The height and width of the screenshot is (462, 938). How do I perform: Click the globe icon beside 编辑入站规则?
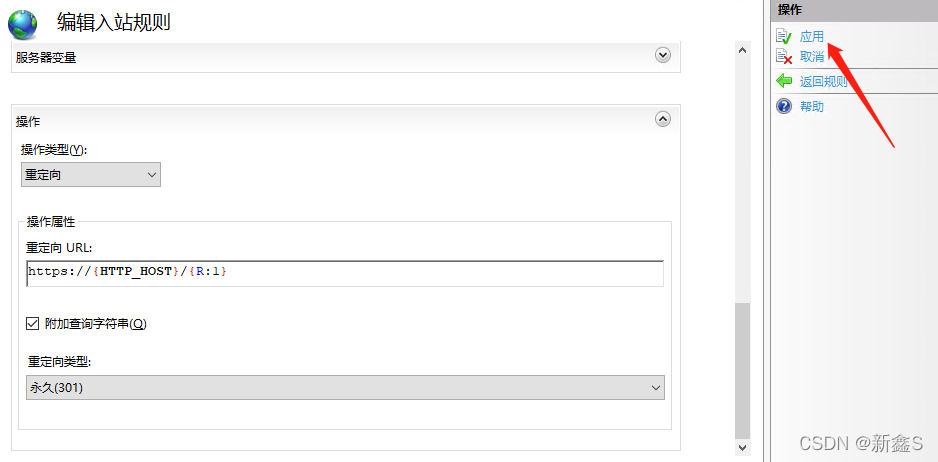[23, 24]
